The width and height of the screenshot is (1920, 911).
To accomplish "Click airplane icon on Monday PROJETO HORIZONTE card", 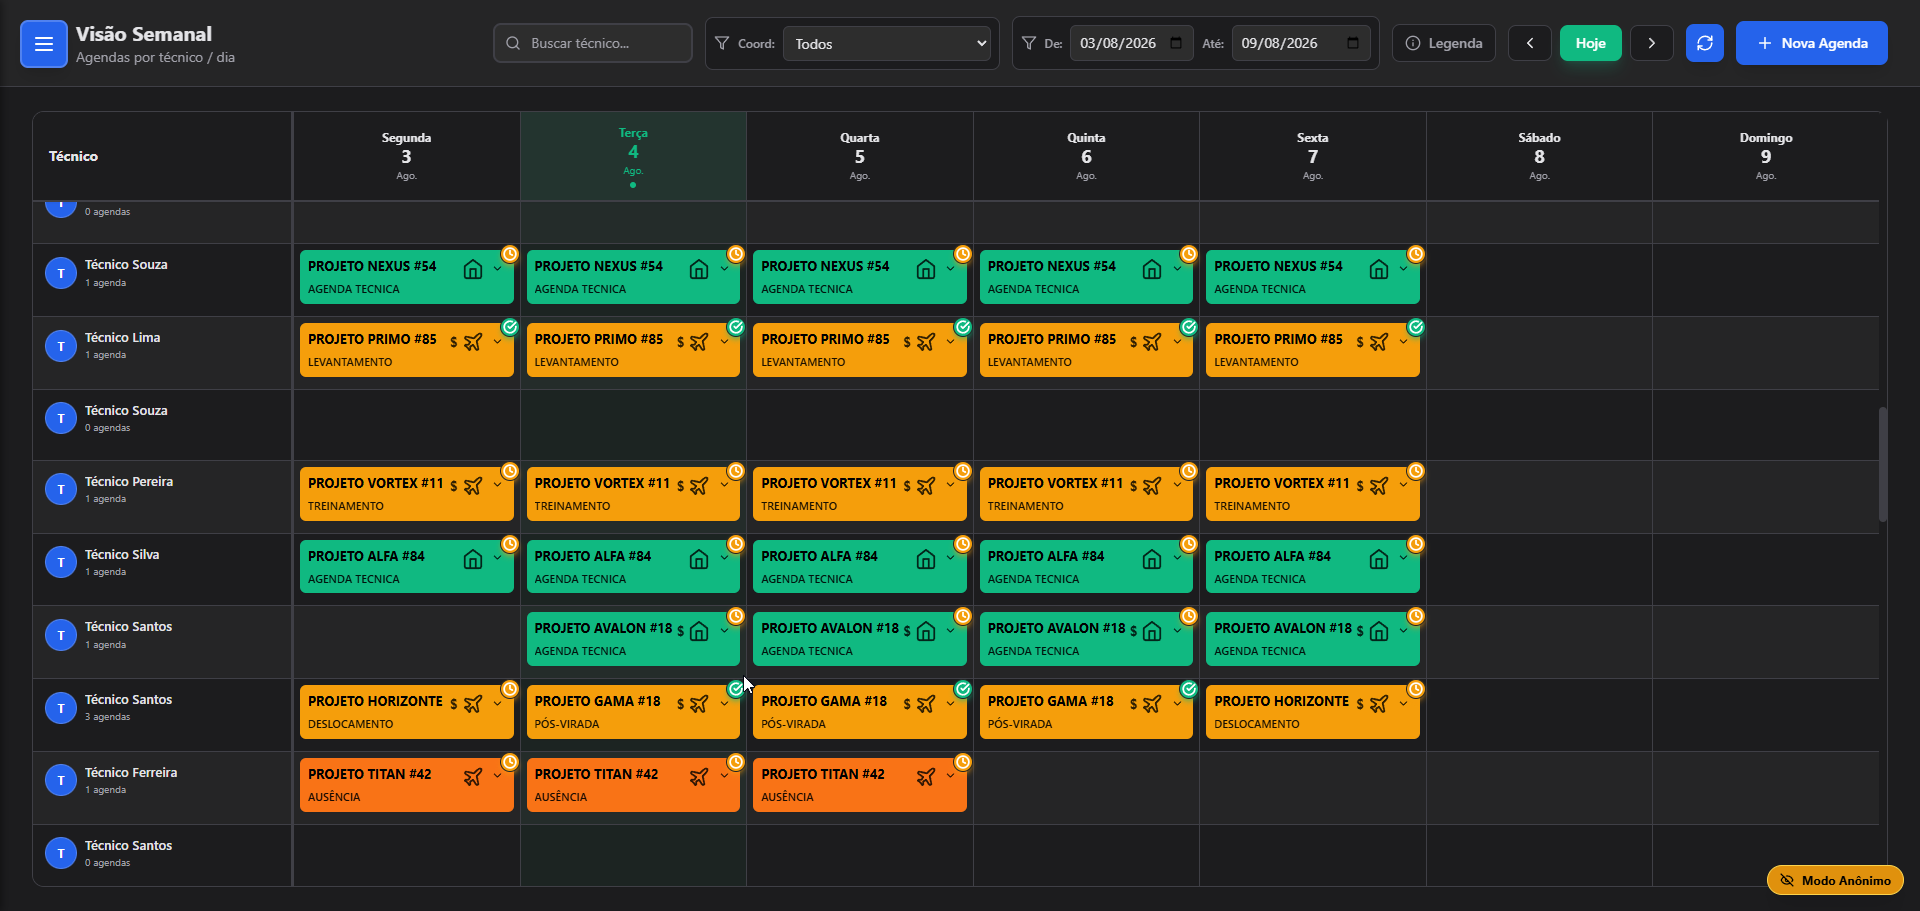I will tap(473, 704).
